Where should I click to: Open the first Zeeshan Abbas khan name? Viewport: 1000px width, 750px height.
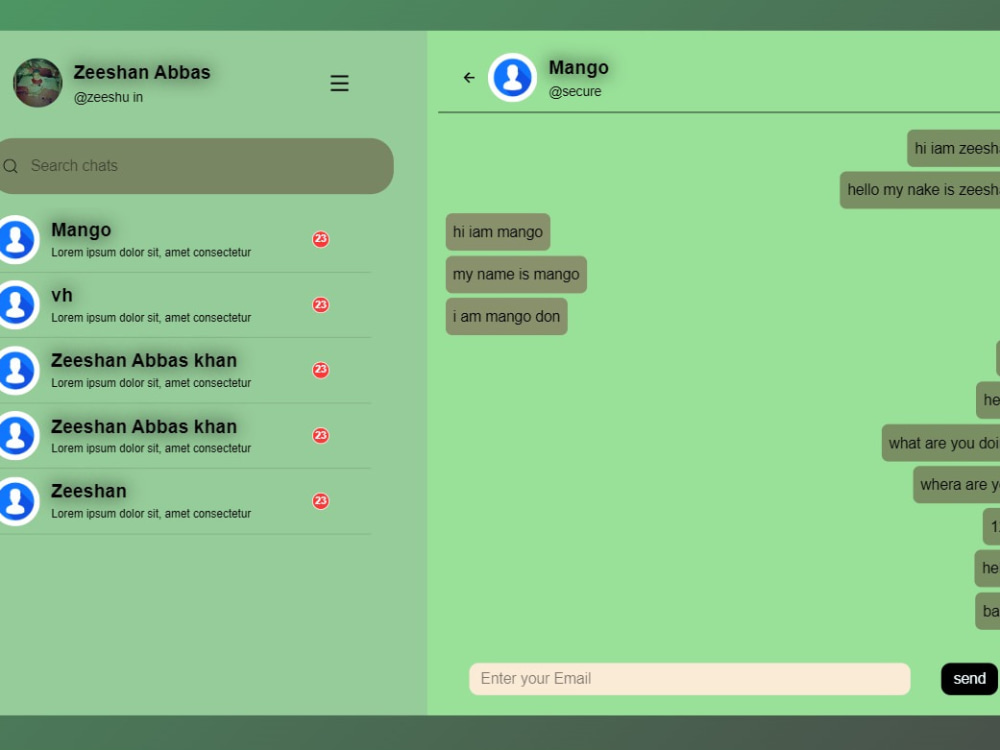point(144,360)
